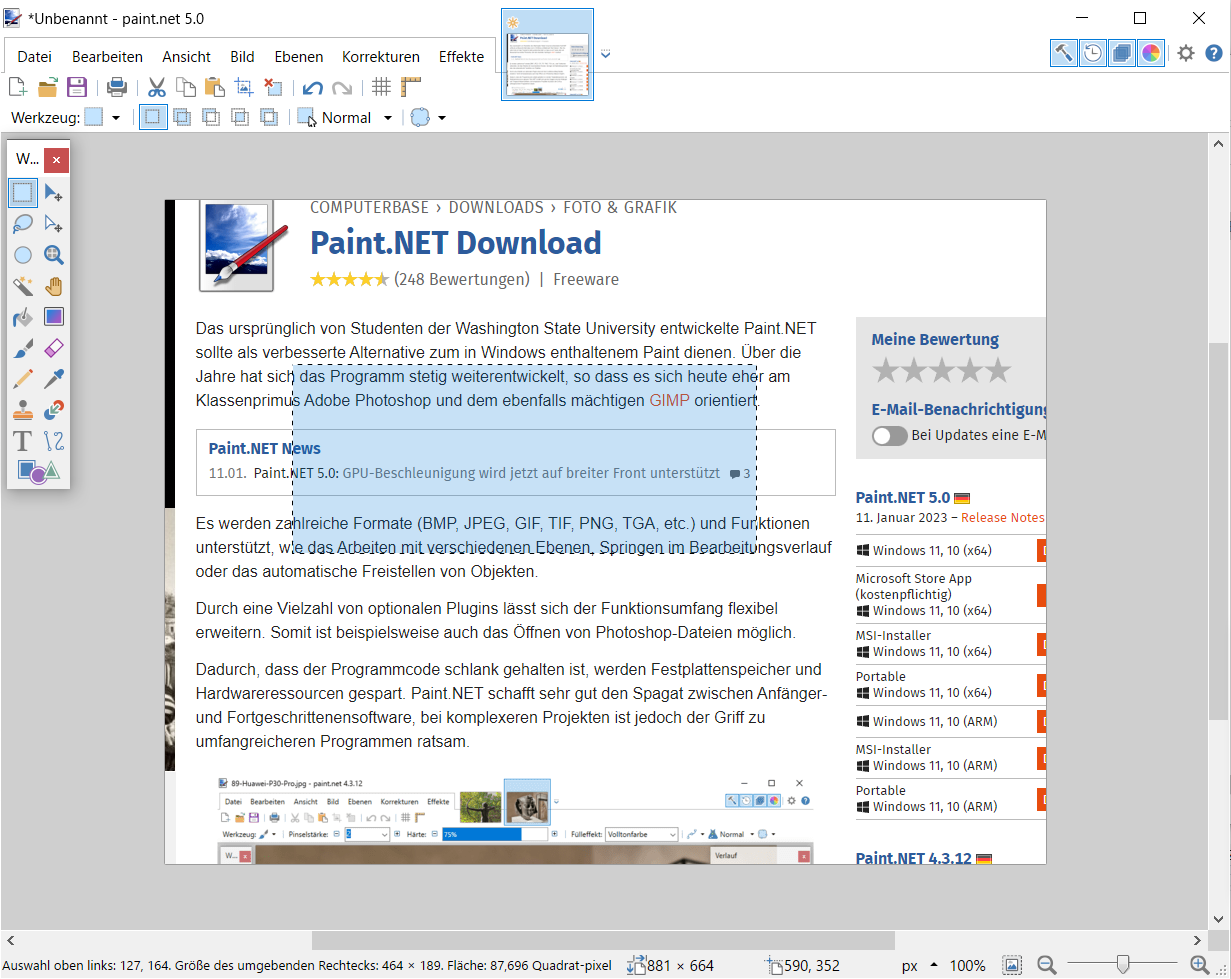Select the Ellipse Select tool
The height and width of the screenshot is (979, 1231).
pos(23,255)
